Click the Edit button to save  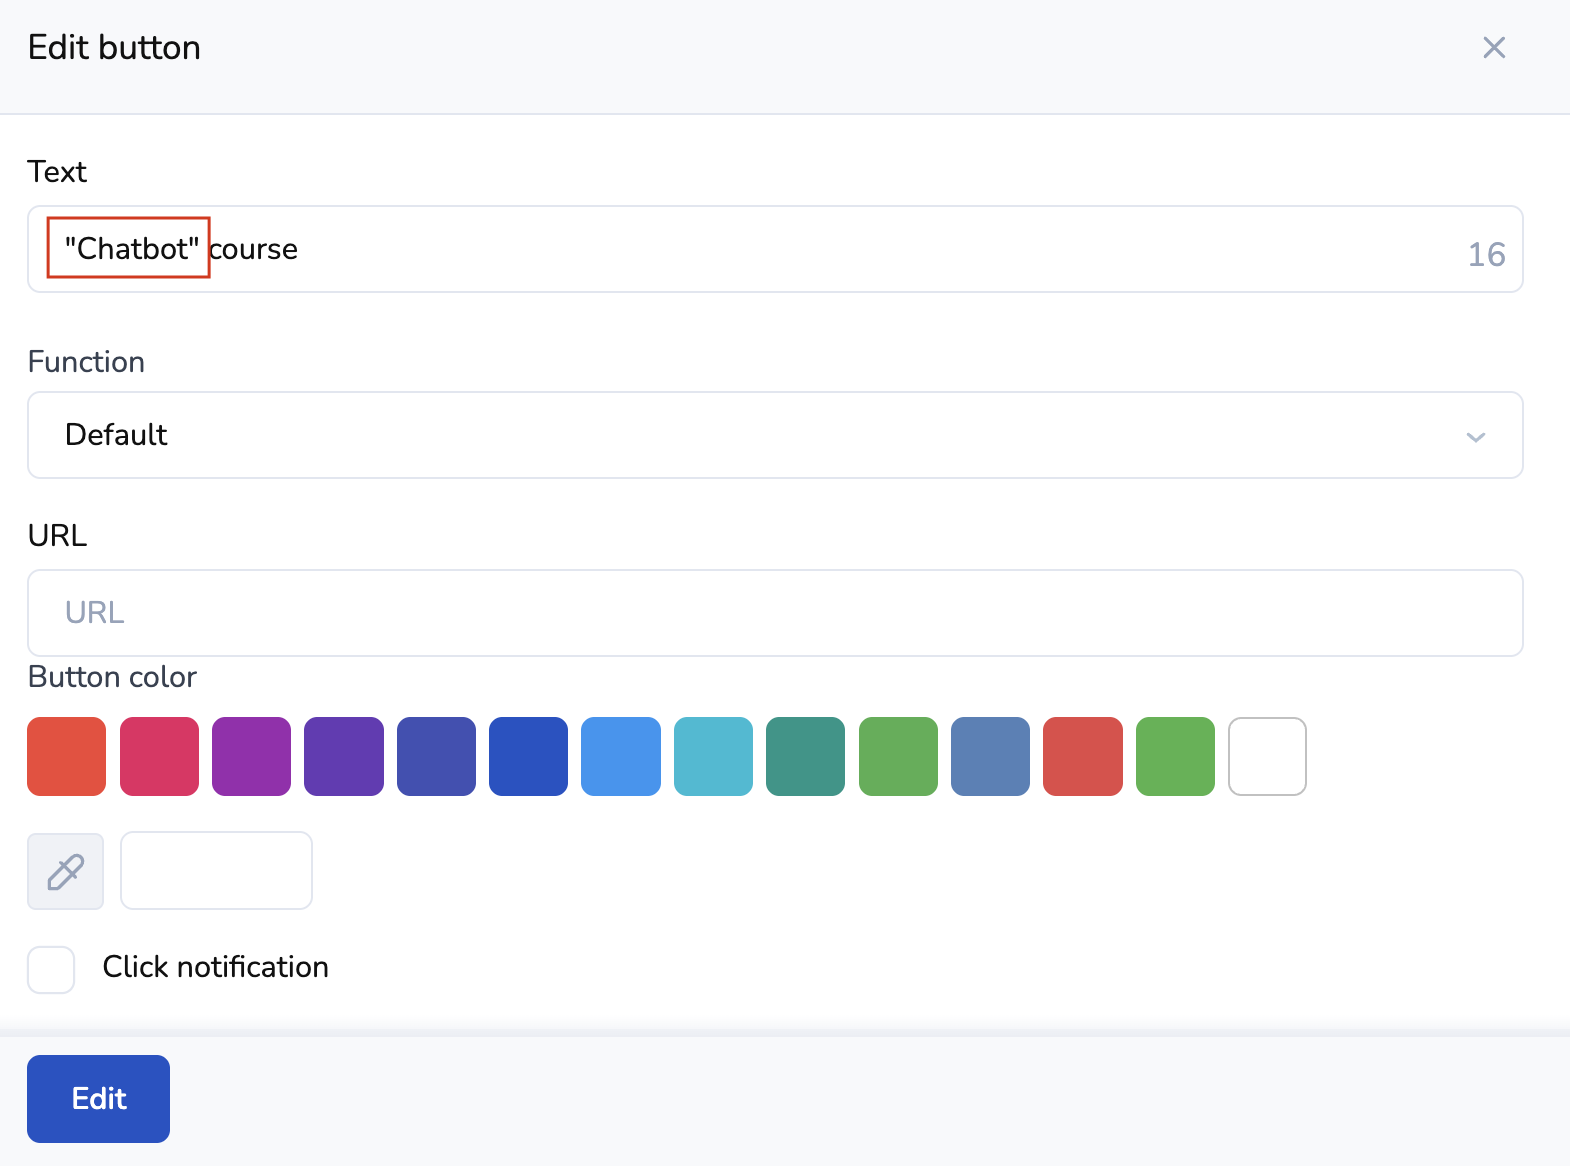98,1098
